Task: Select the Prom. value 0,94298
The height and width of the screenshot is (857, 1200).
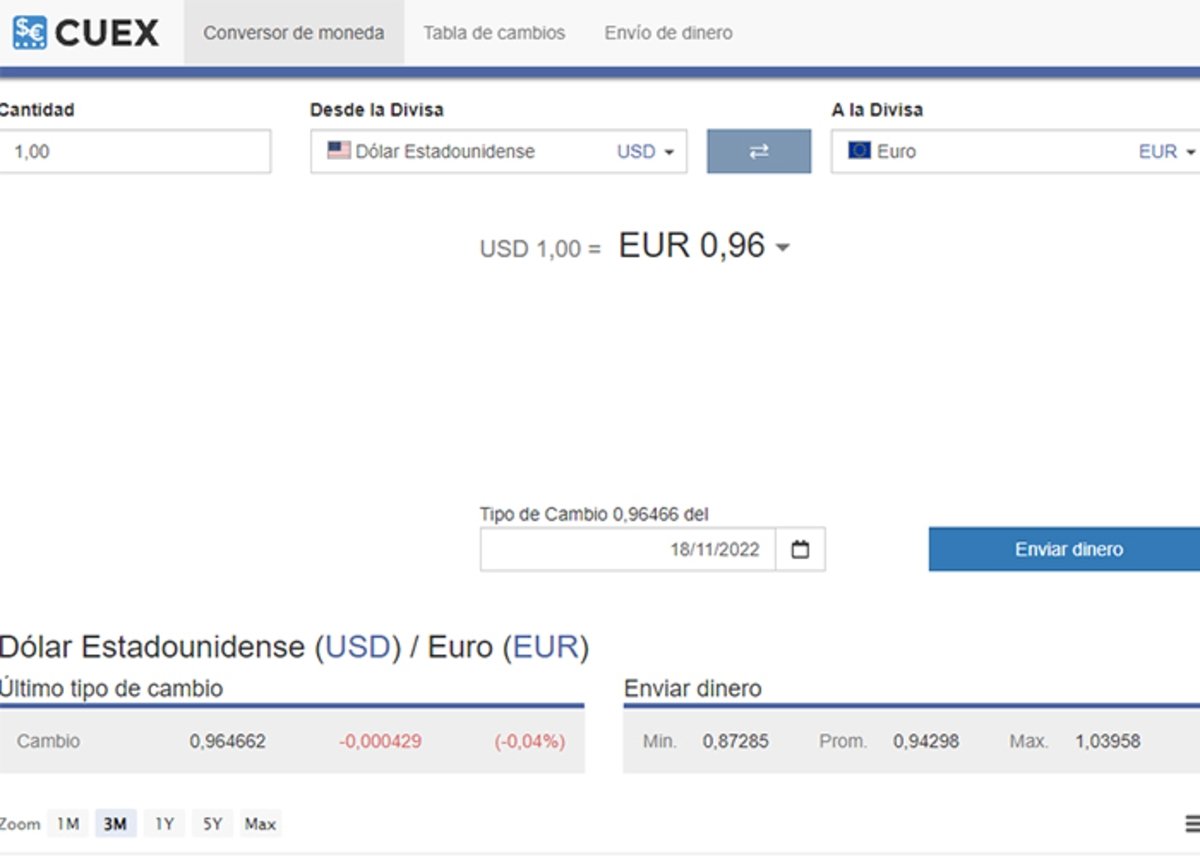Action: tap(926, 742)
